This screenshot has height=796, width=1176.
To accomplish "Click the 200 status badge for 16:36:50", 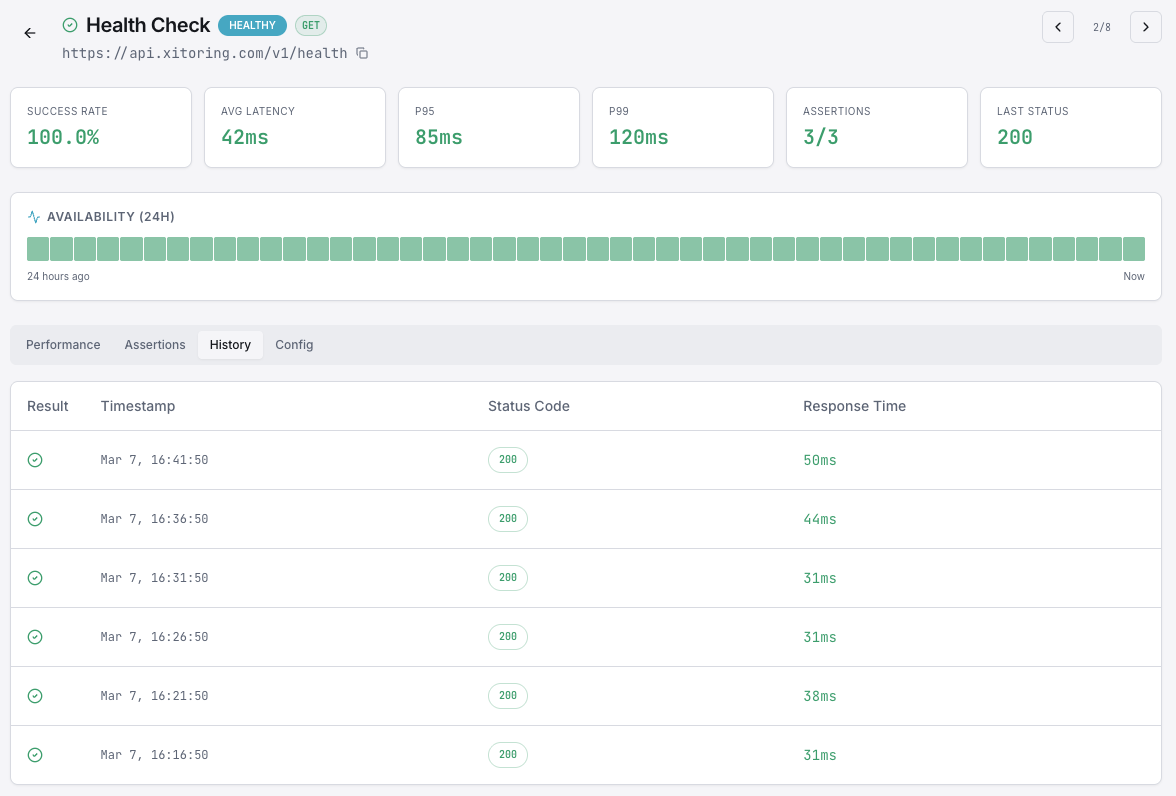I will click(507, 519).
